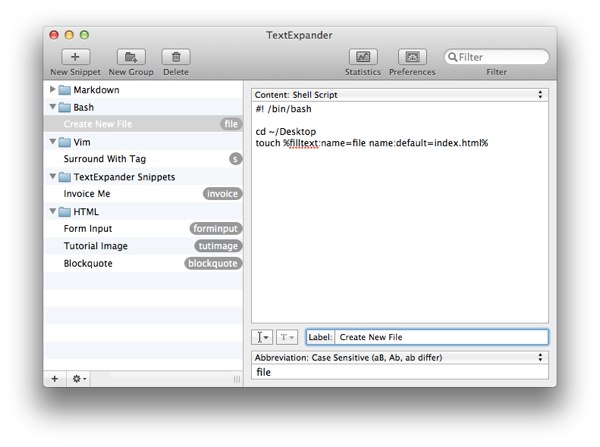
Task: Open the text format T popup button
Action: pos(287,337)
